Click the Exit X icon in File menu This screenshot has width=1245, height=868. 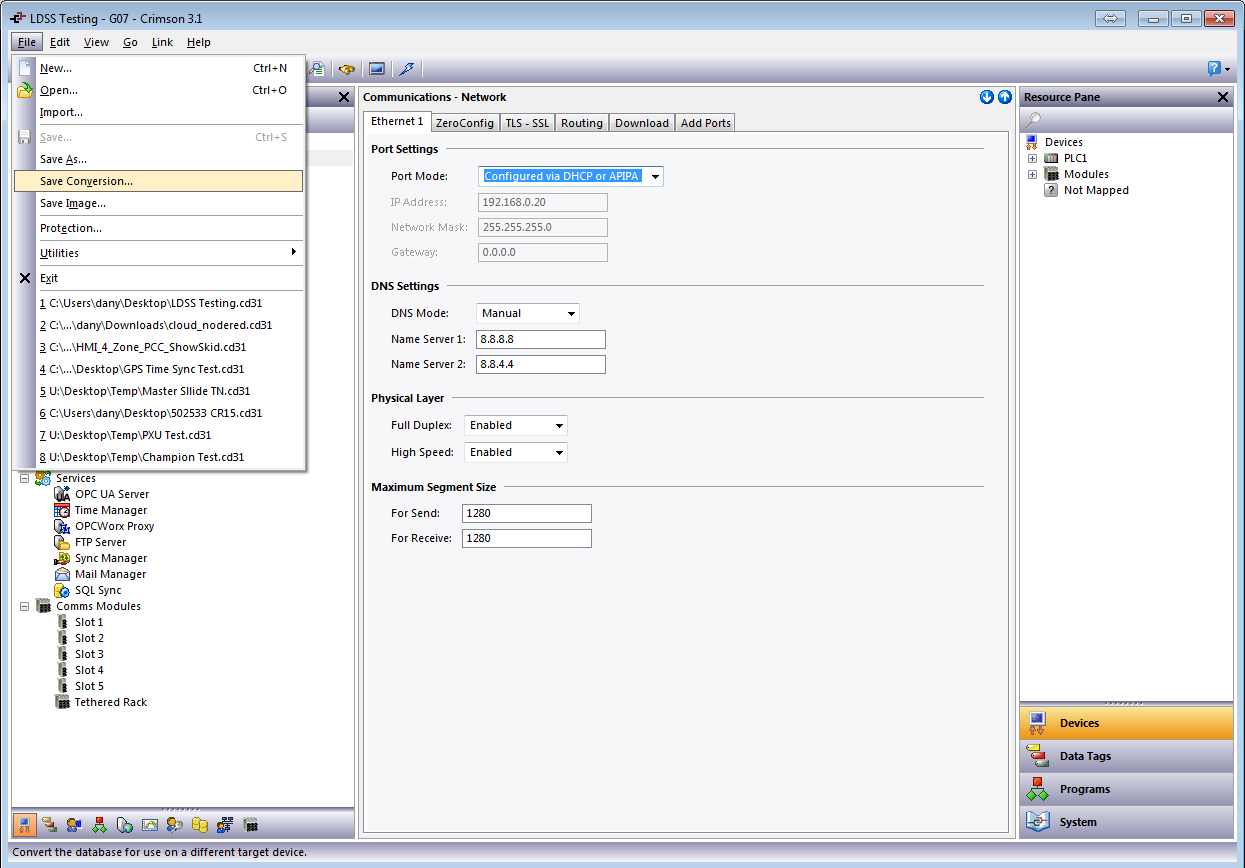[x=25, y=278]
